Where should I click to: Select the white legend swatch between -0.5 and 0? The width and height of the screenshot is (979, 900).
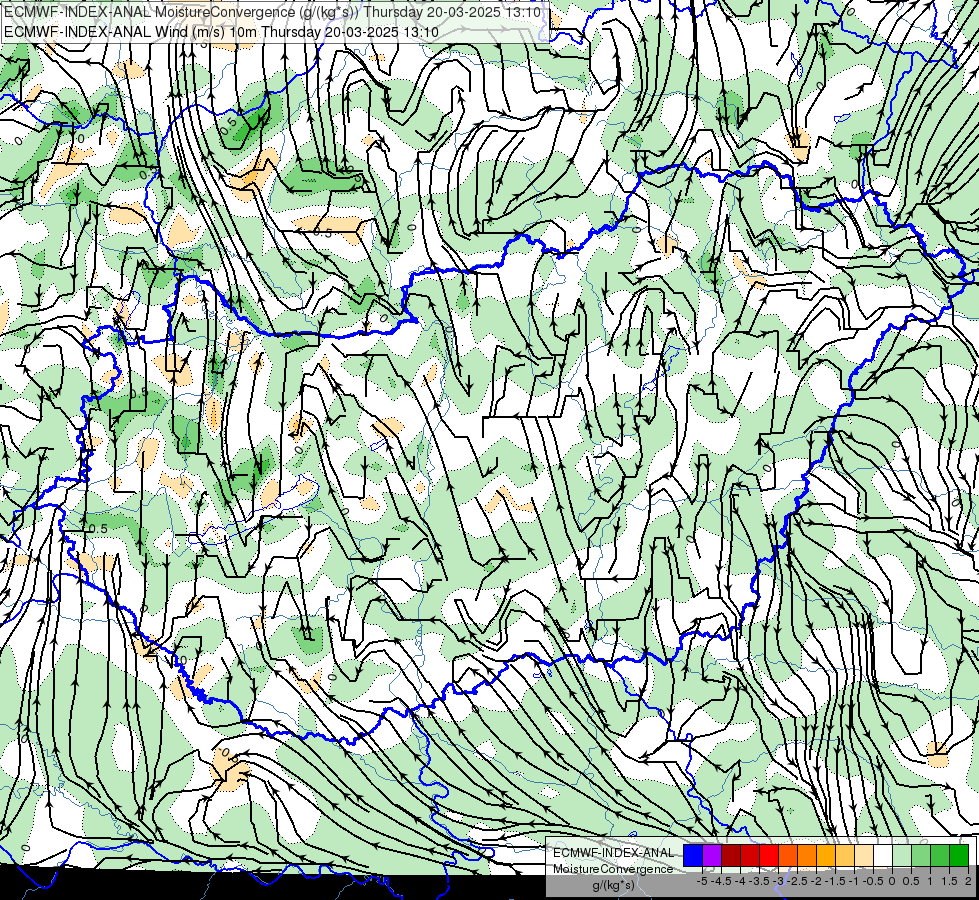883,855
